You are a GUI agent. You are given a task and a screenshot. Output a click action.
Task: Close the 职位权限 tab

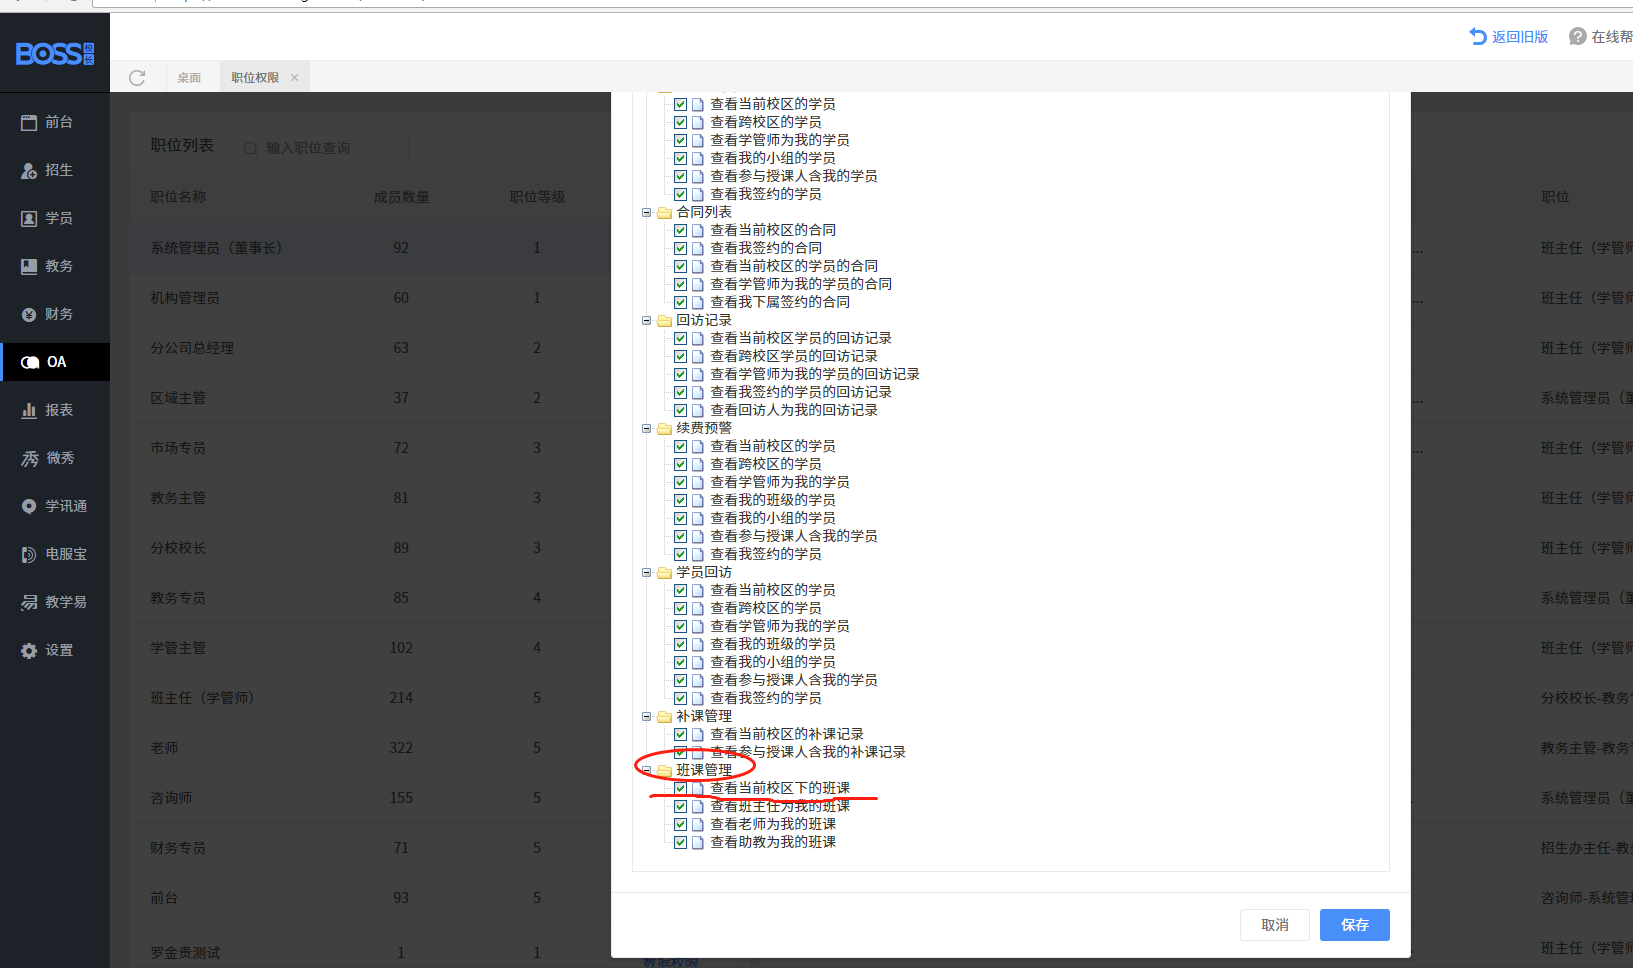coord(294,78)
